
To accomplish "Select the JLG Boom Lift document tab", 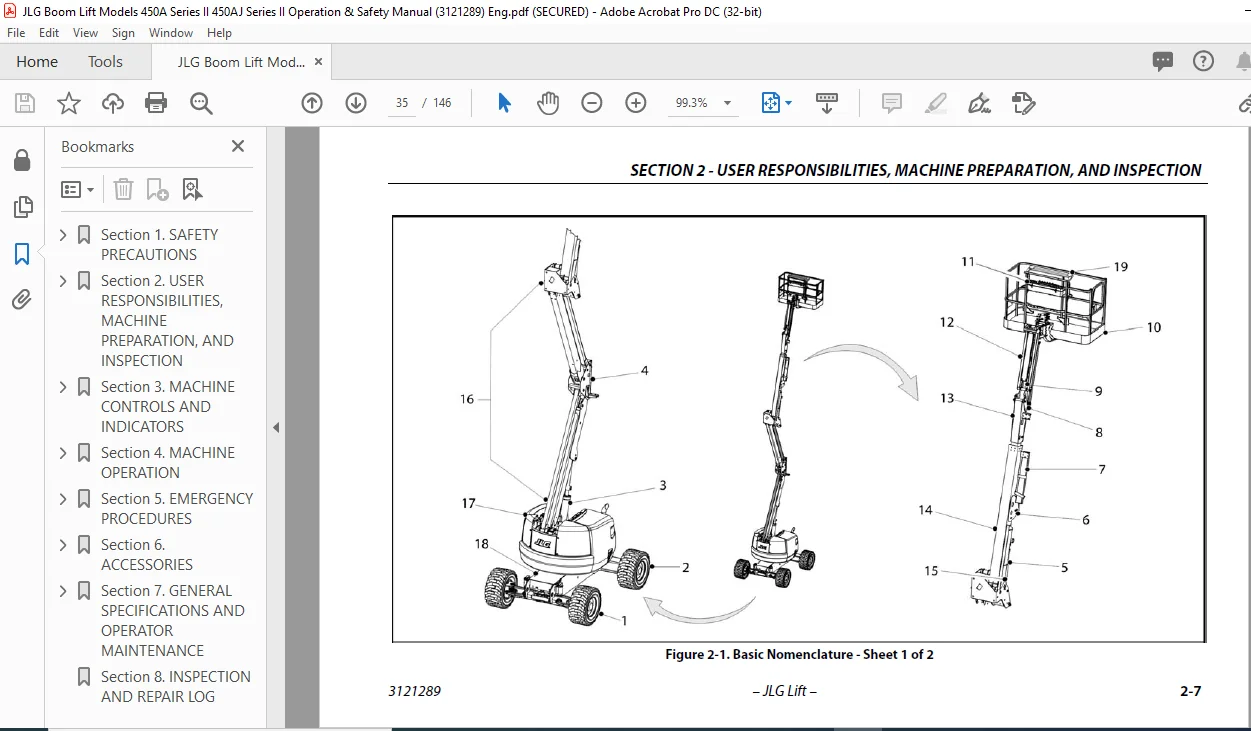I will (241, 62).
